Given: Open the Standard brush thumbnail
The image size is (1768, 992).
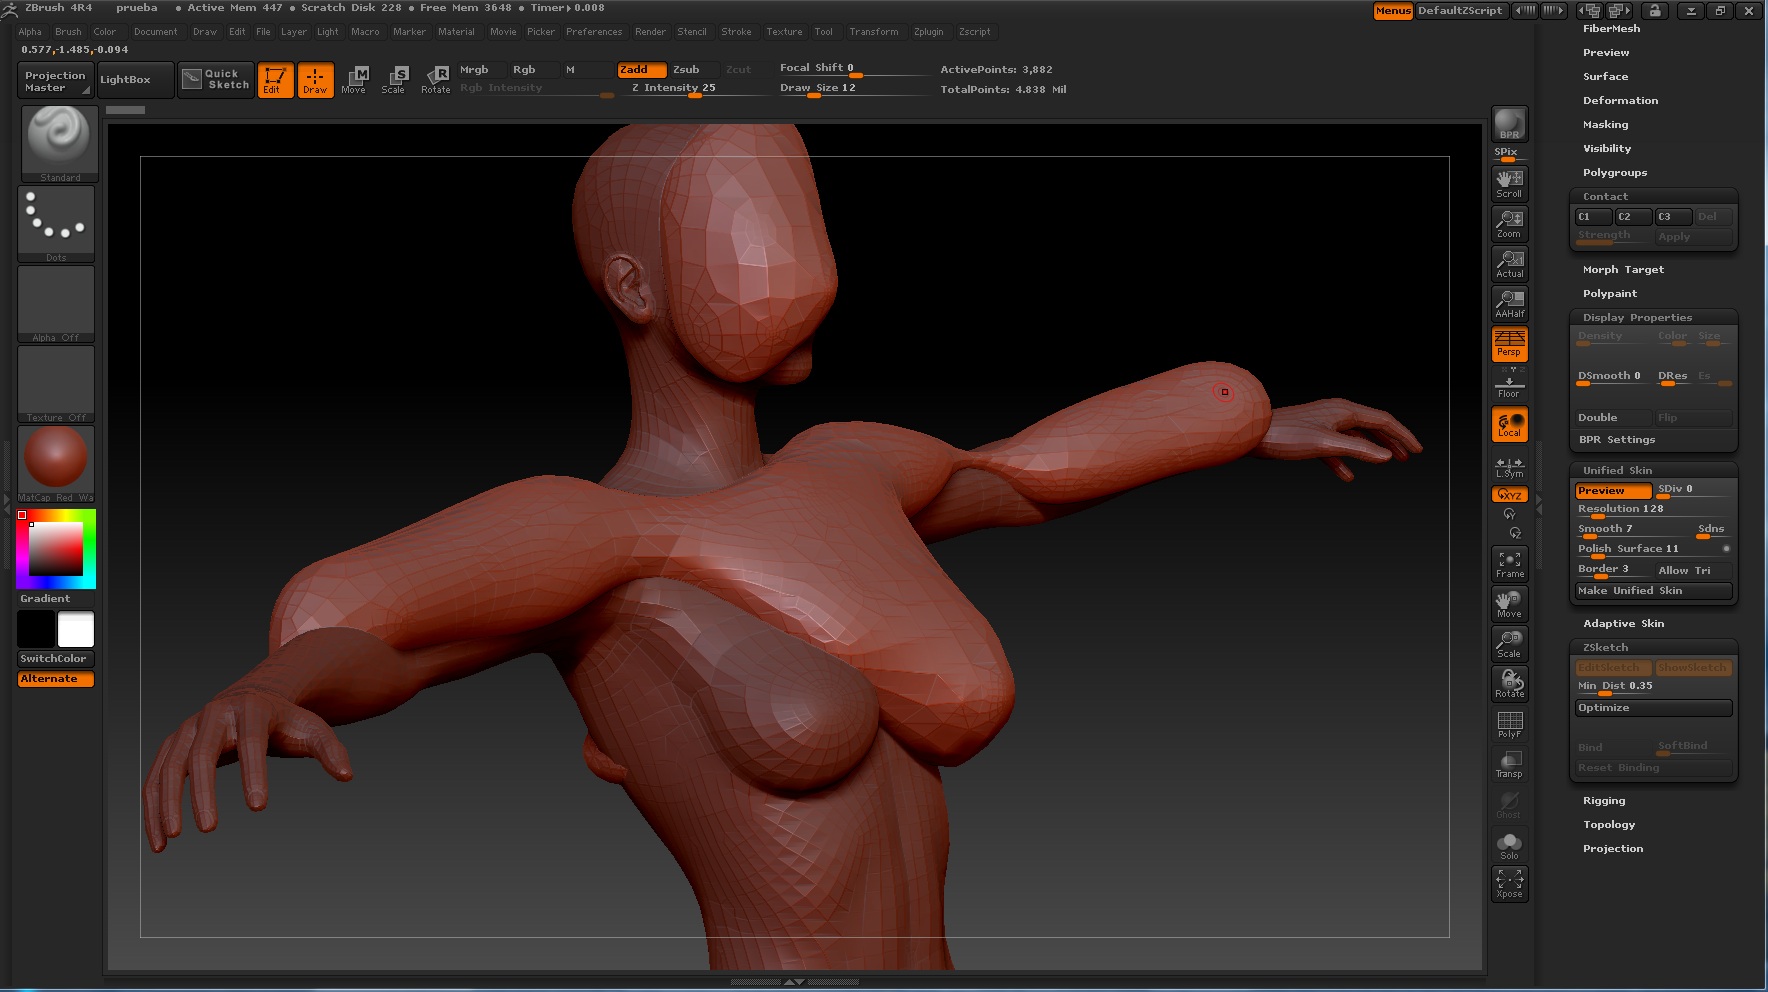Looking at the screenshot, I should point(59,142).
